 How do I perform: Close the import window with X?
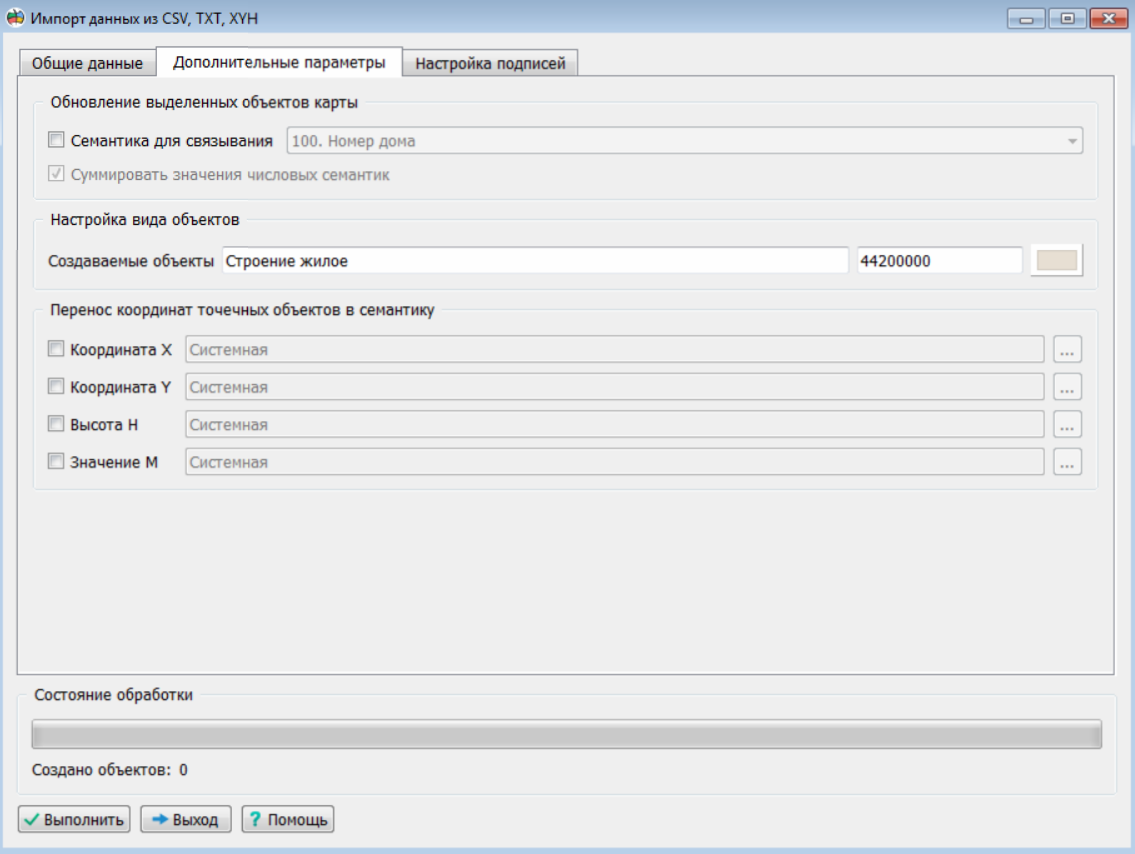1108,19
